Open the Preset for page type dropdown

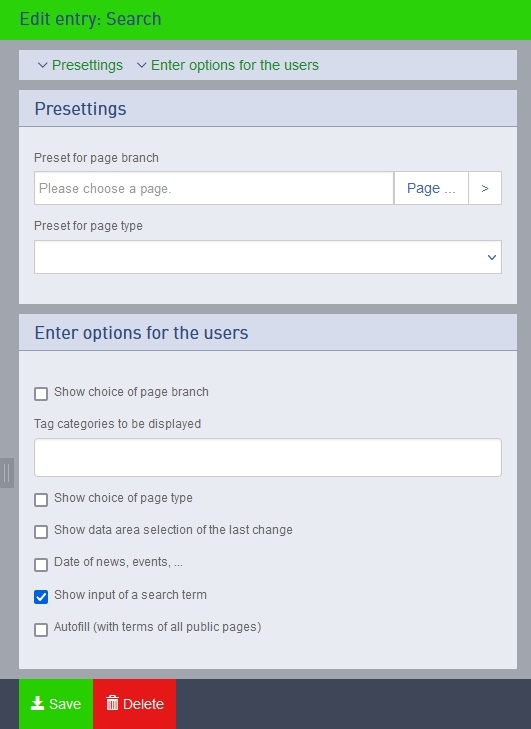[x=268, y=257]
